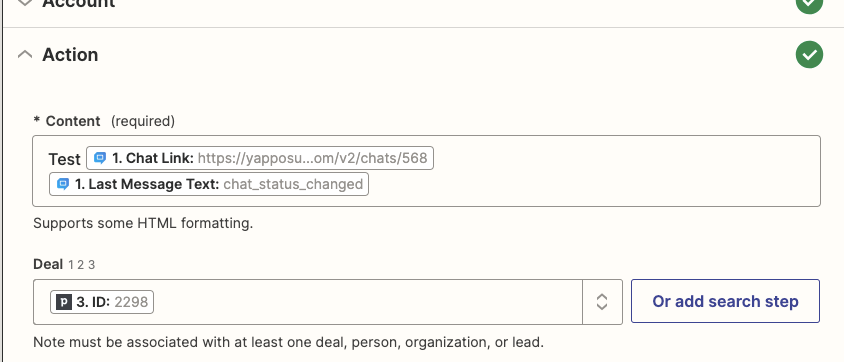Click the chat icon in the Chat Link pill
The width and height of the screenshot is (844, 362).
pos(100,158)
